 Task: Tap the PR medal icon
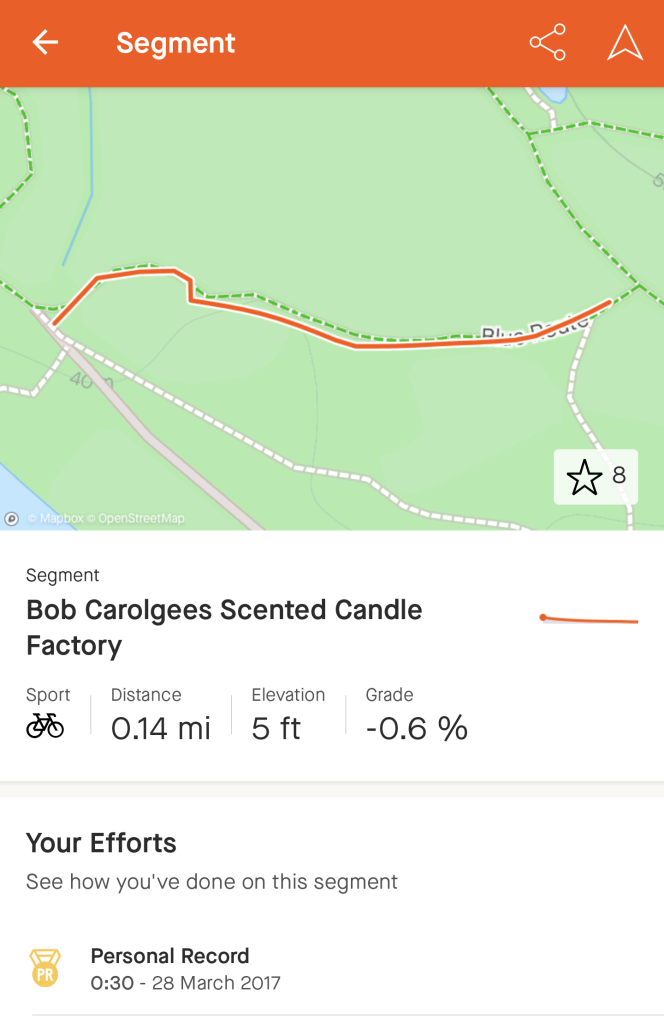tap(45, 969)
